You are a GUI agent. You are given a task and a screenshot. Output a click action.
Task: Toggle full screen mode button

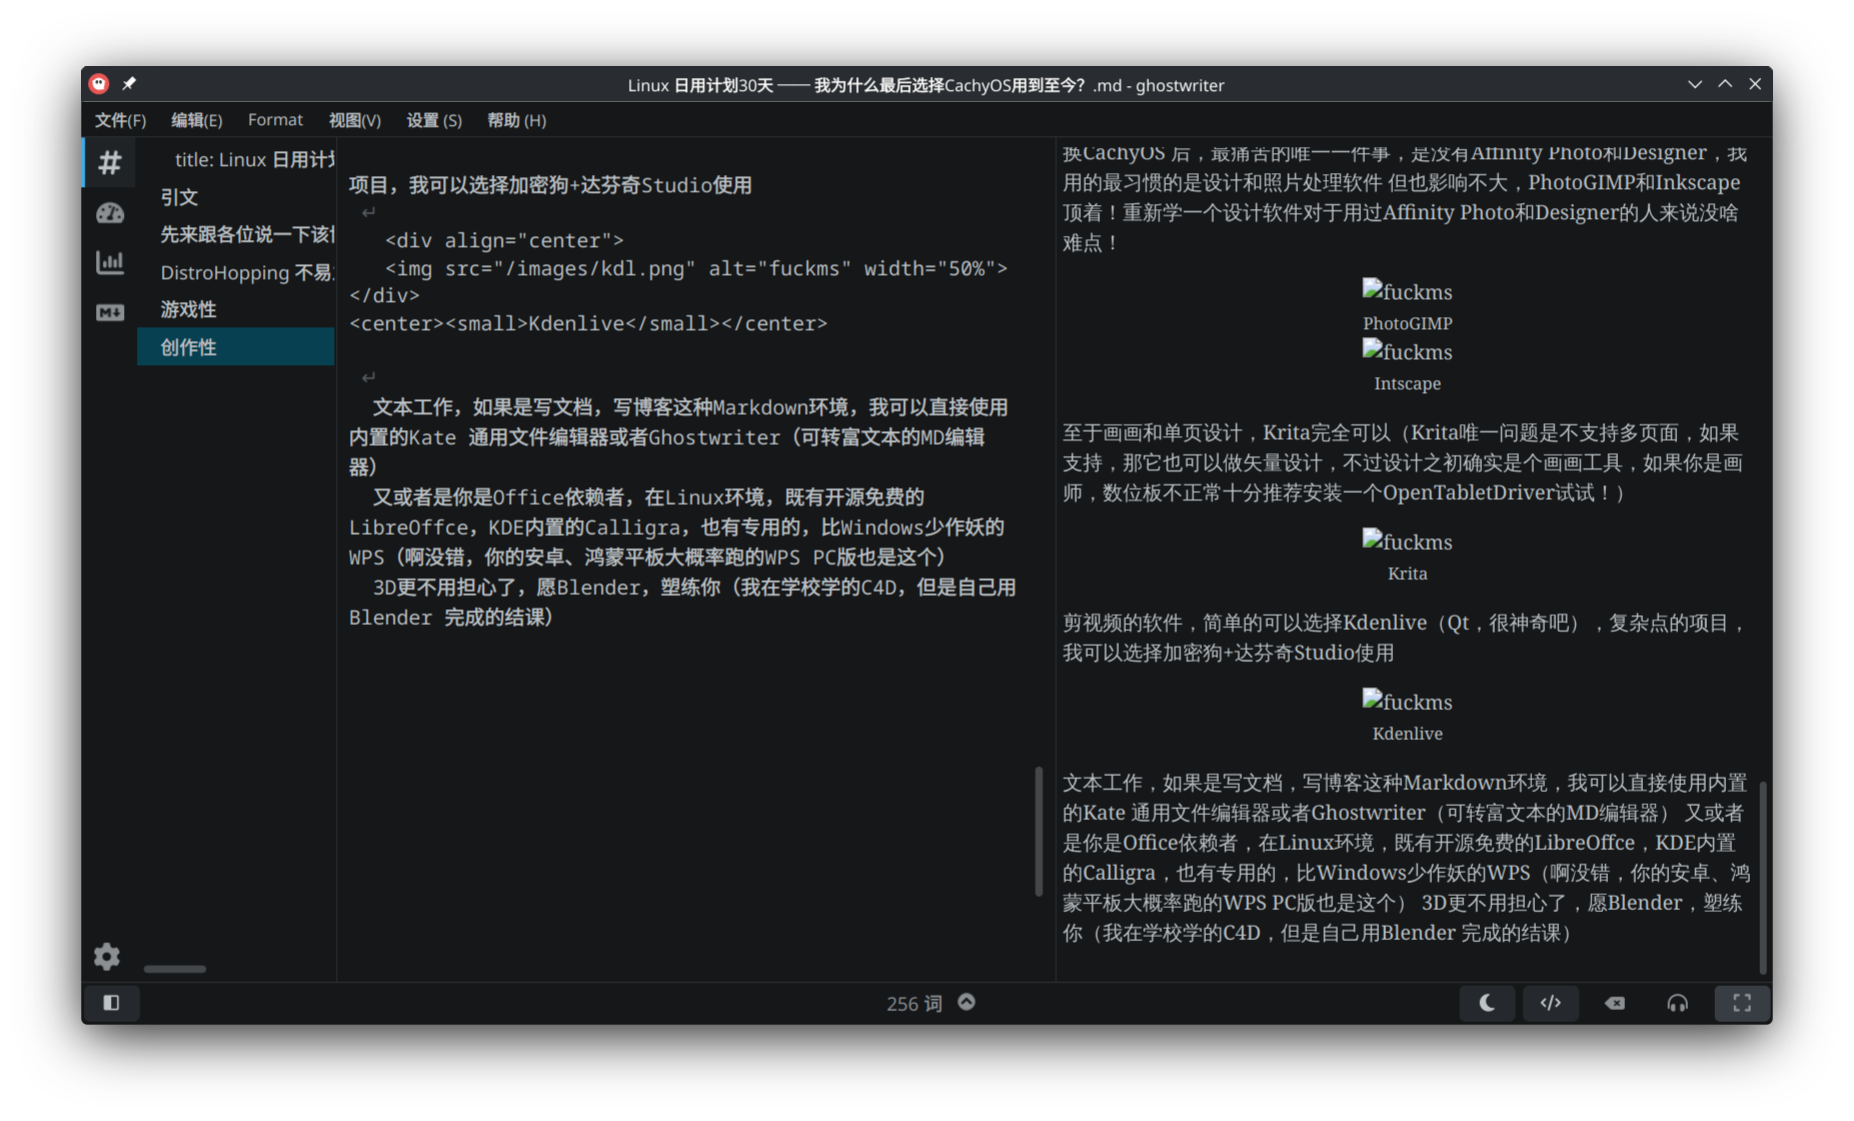tap(1741, 1003)
